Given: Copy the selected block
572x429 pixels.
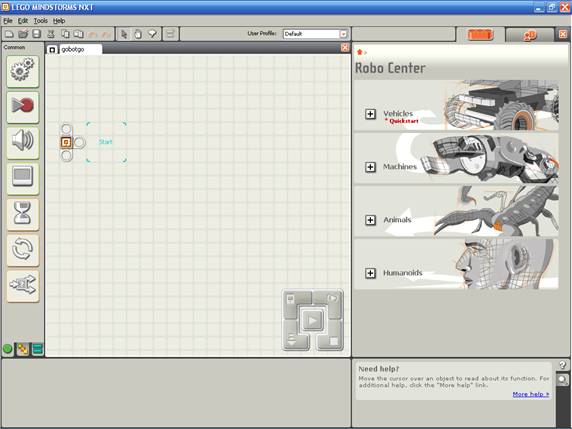Looking at the screenshot, I should 65,34.
